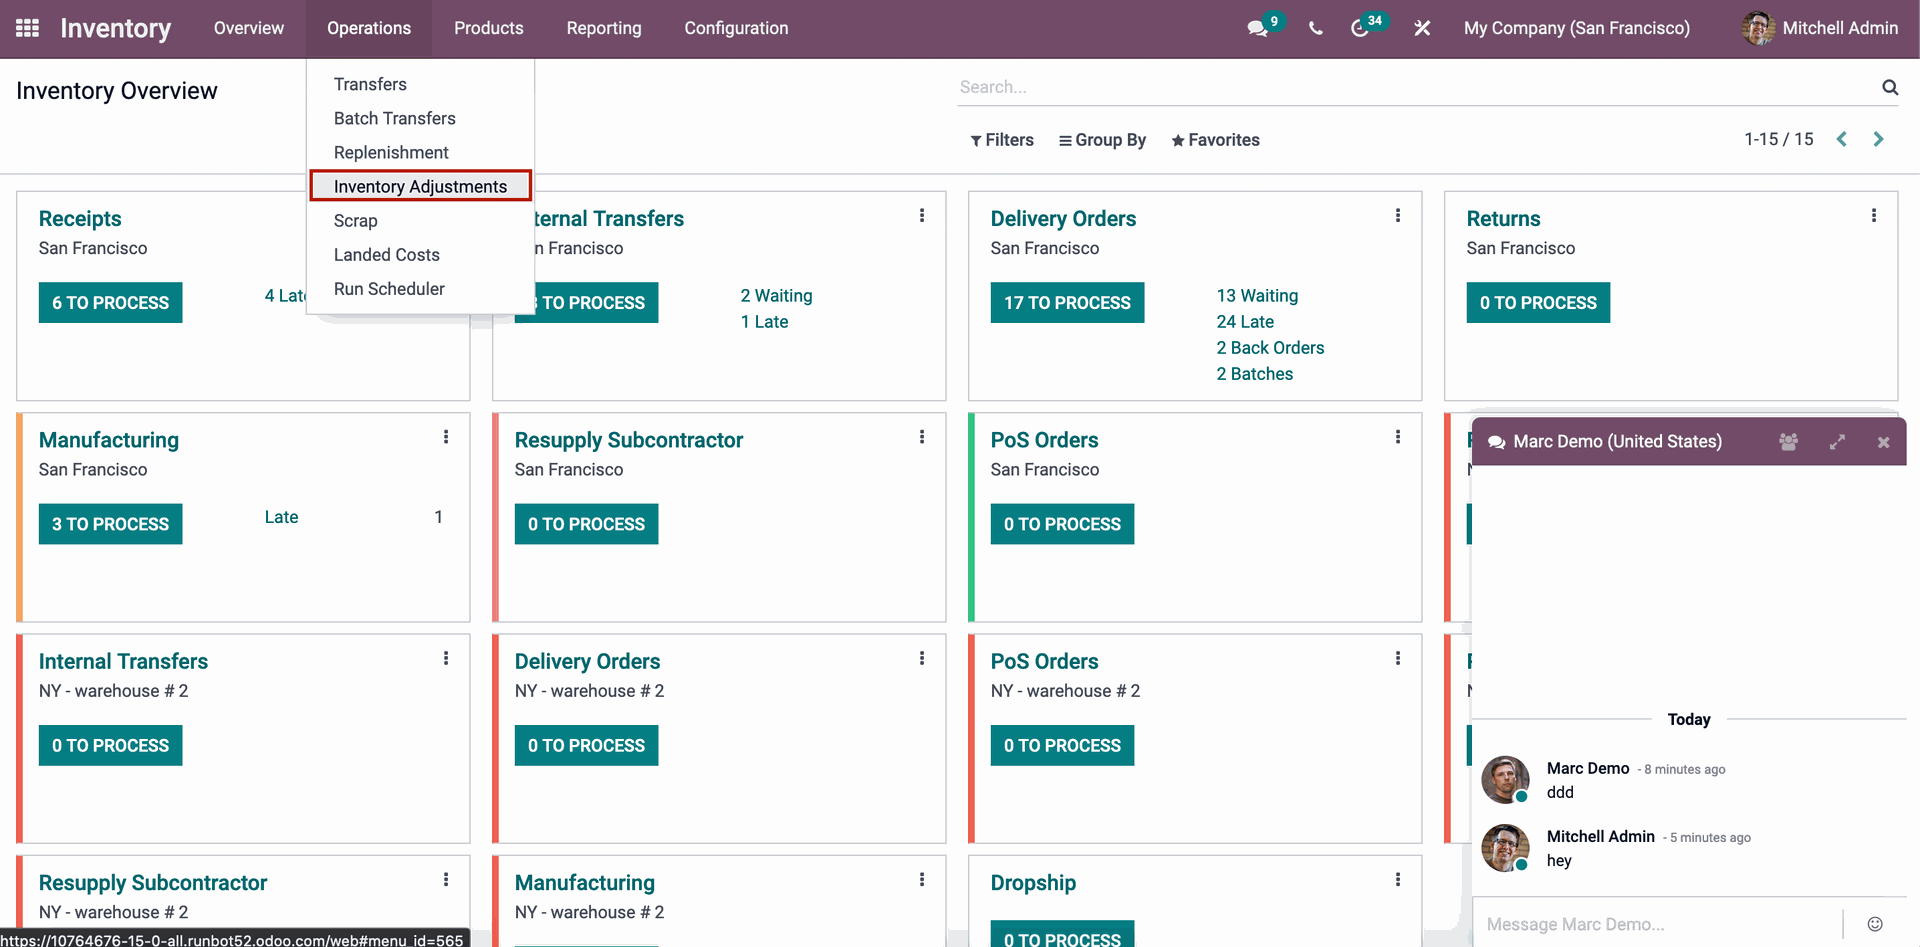
Task: Click Marc Demo's avatar in chat
Action: (x=1505, y=780)
